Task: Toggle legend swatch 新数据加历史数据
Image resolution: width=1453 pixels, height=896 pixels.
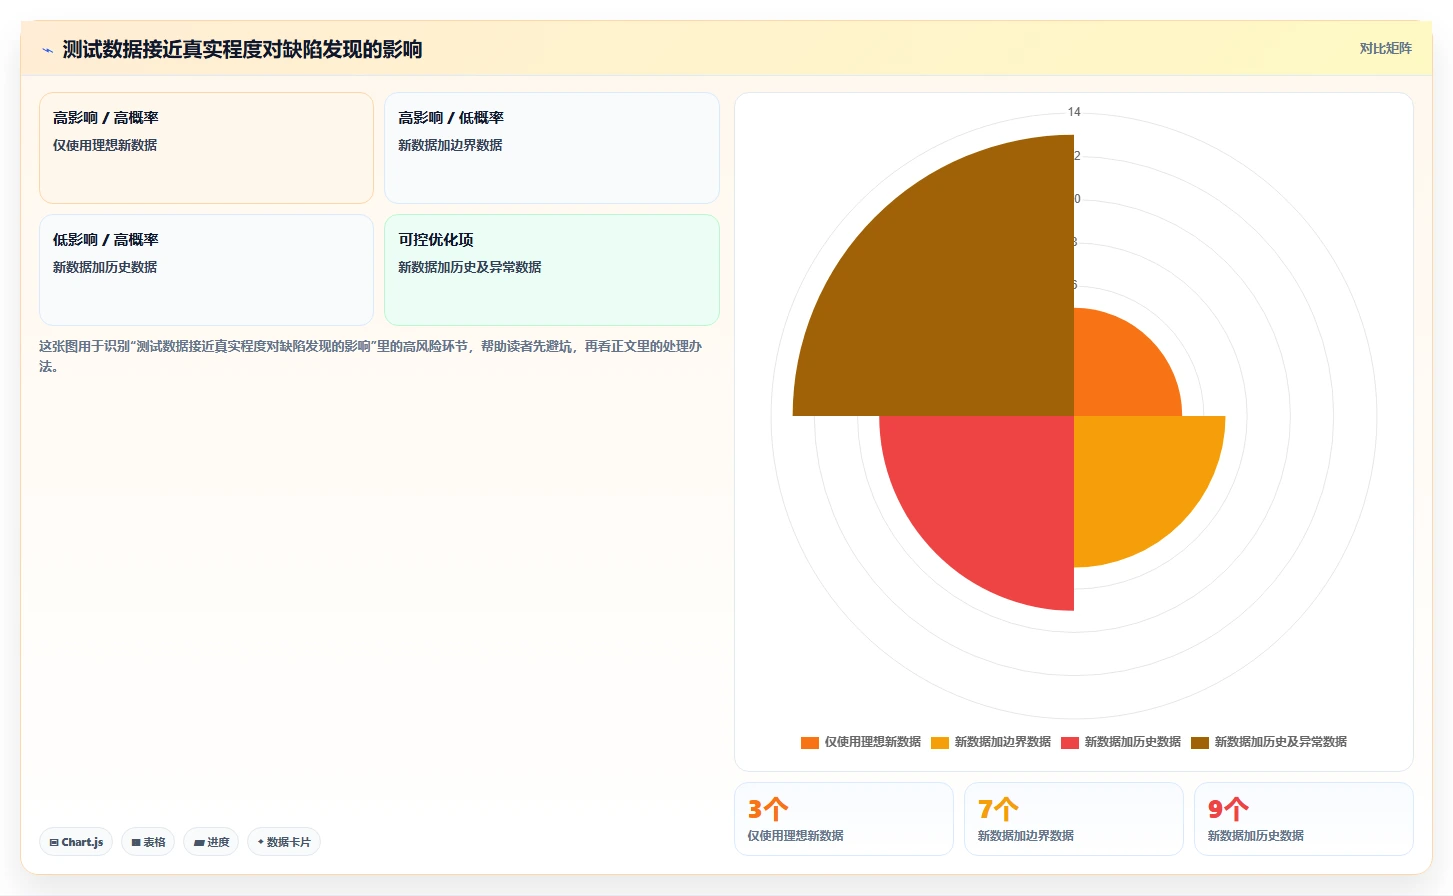Action: [1070, 742]
